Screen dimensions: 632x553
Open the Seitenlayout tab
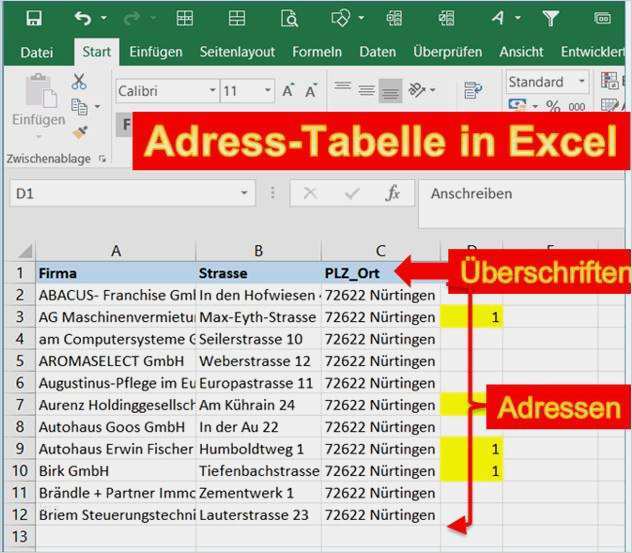tap(237, 52)
